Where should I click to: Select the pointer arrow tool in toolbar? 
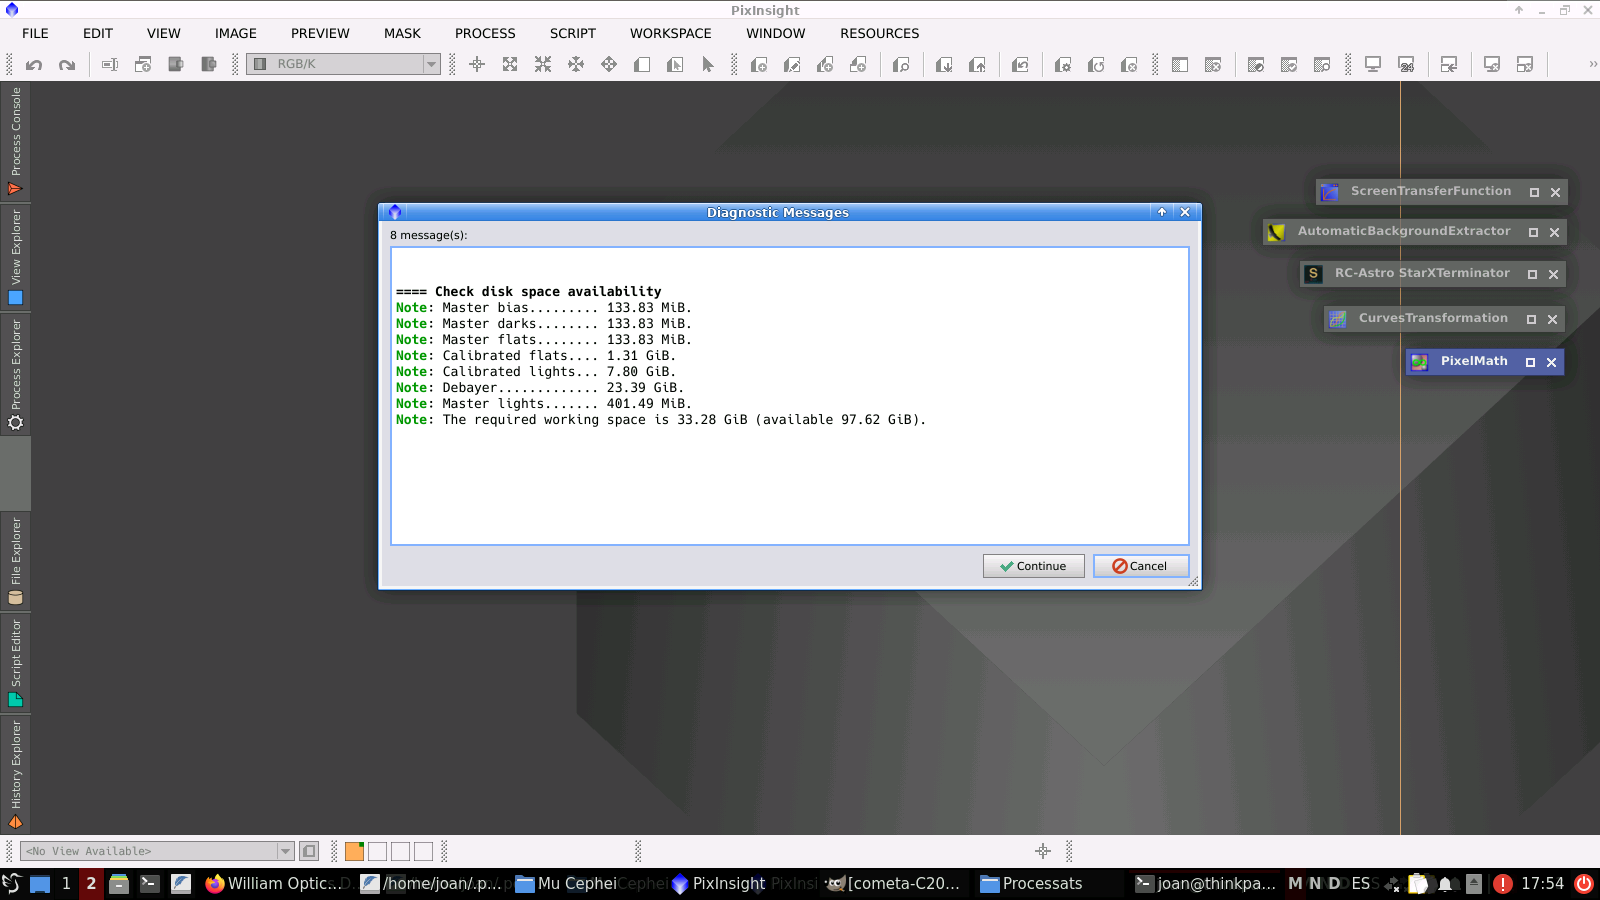[x=708, y=65]
